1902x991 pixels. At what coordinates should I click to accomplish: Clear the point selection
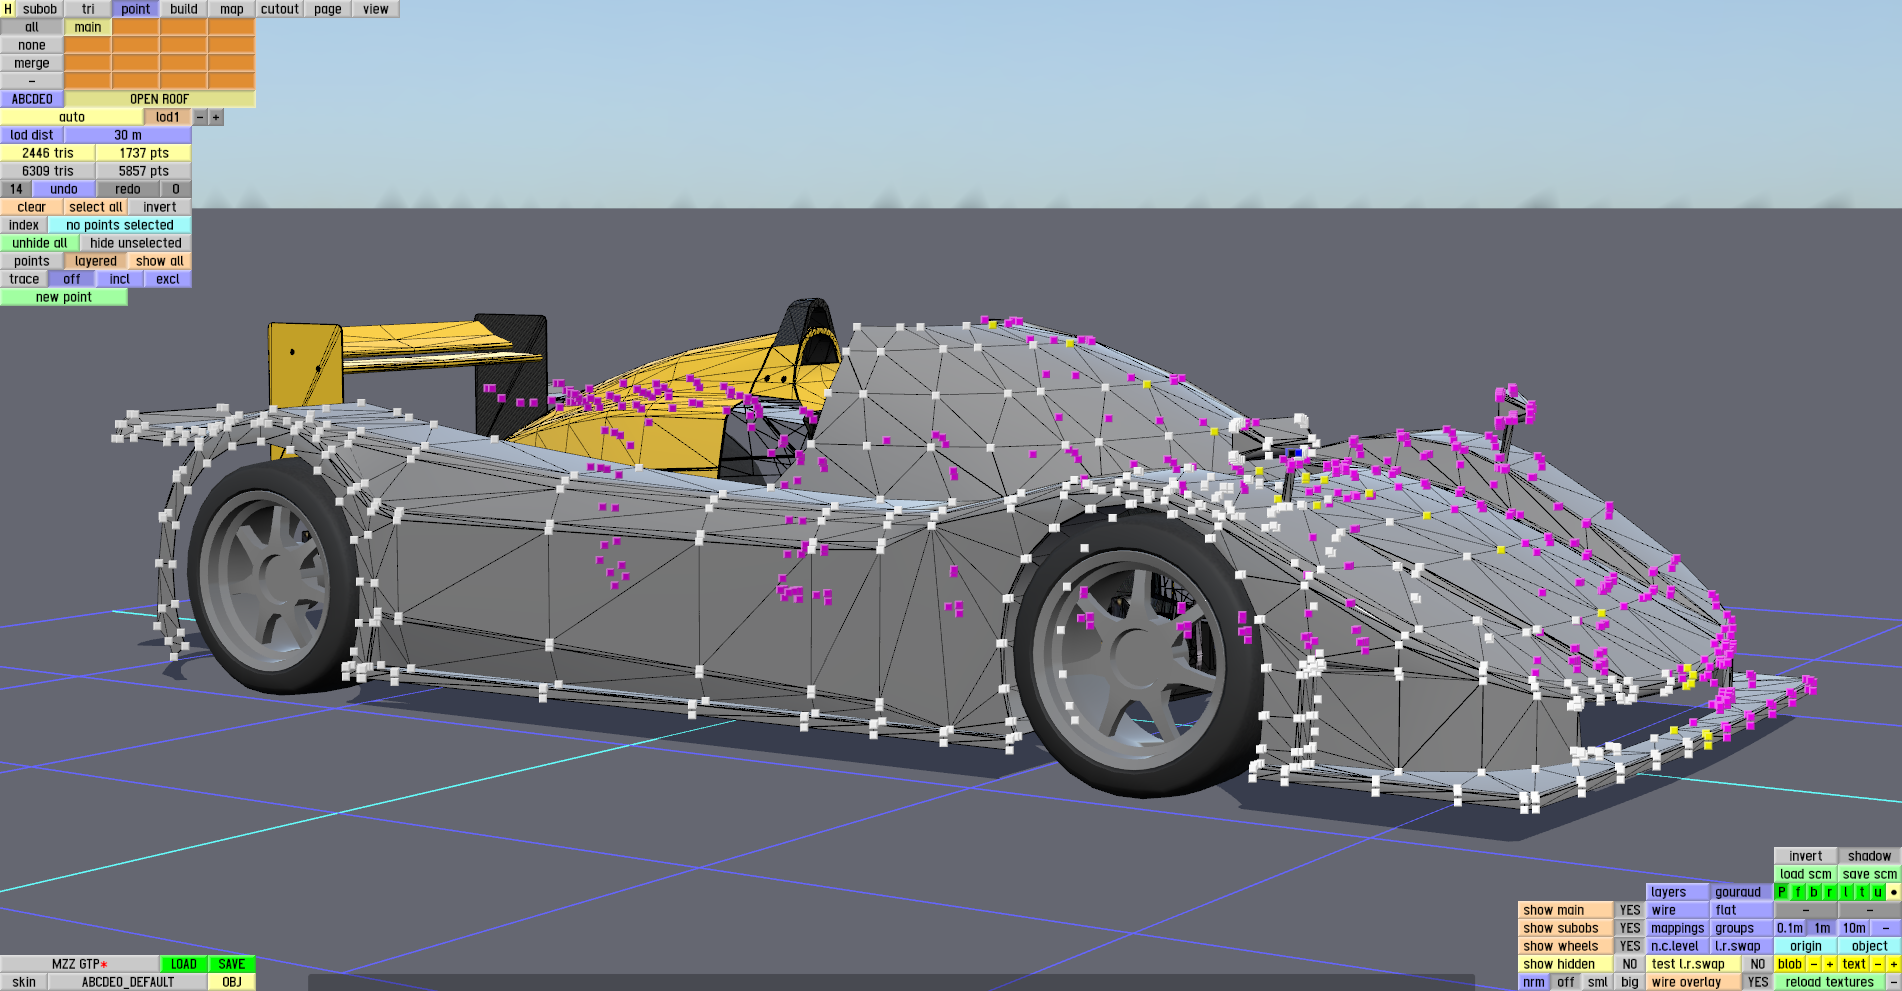(32, 207)
